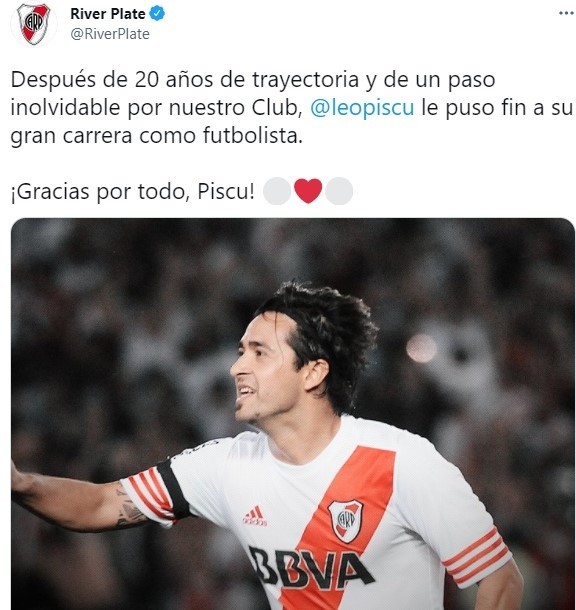Click the red striped sleeve cuff at right
The width and height of the screenshot is (576, 610).
click(x=477, y=556)
